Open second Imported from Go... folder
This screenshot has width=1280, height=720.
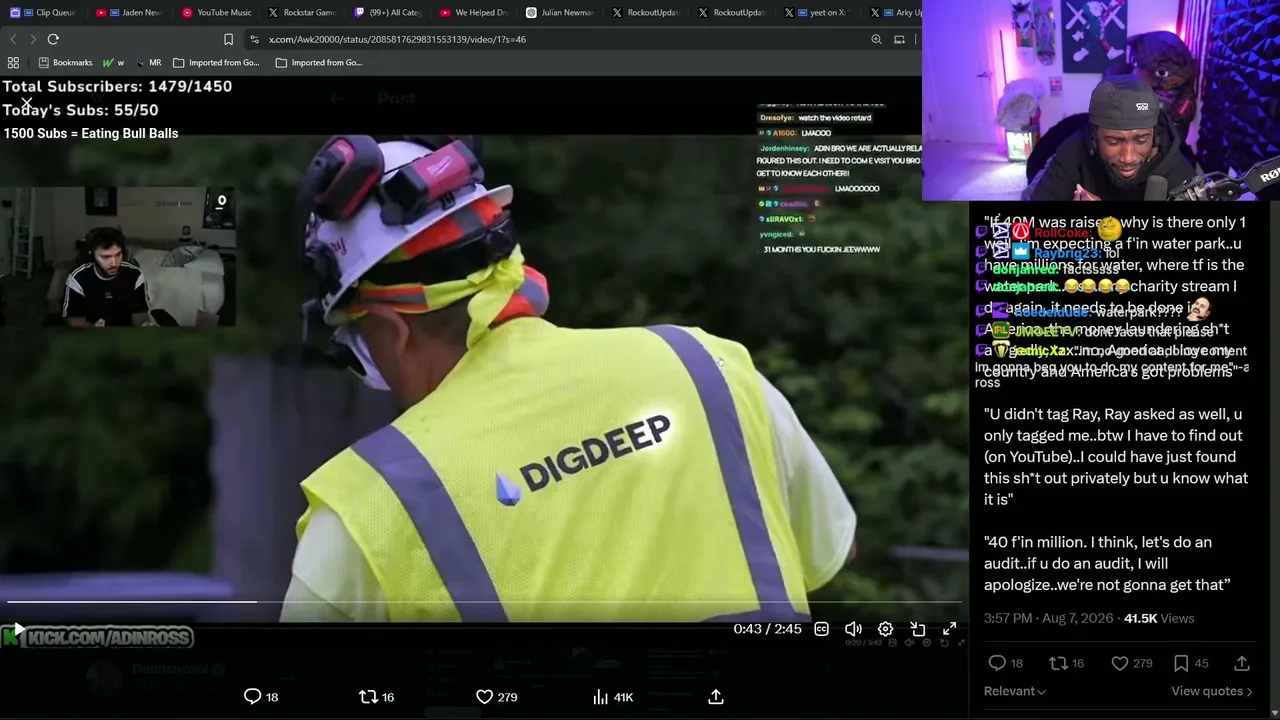pos(318,62)
